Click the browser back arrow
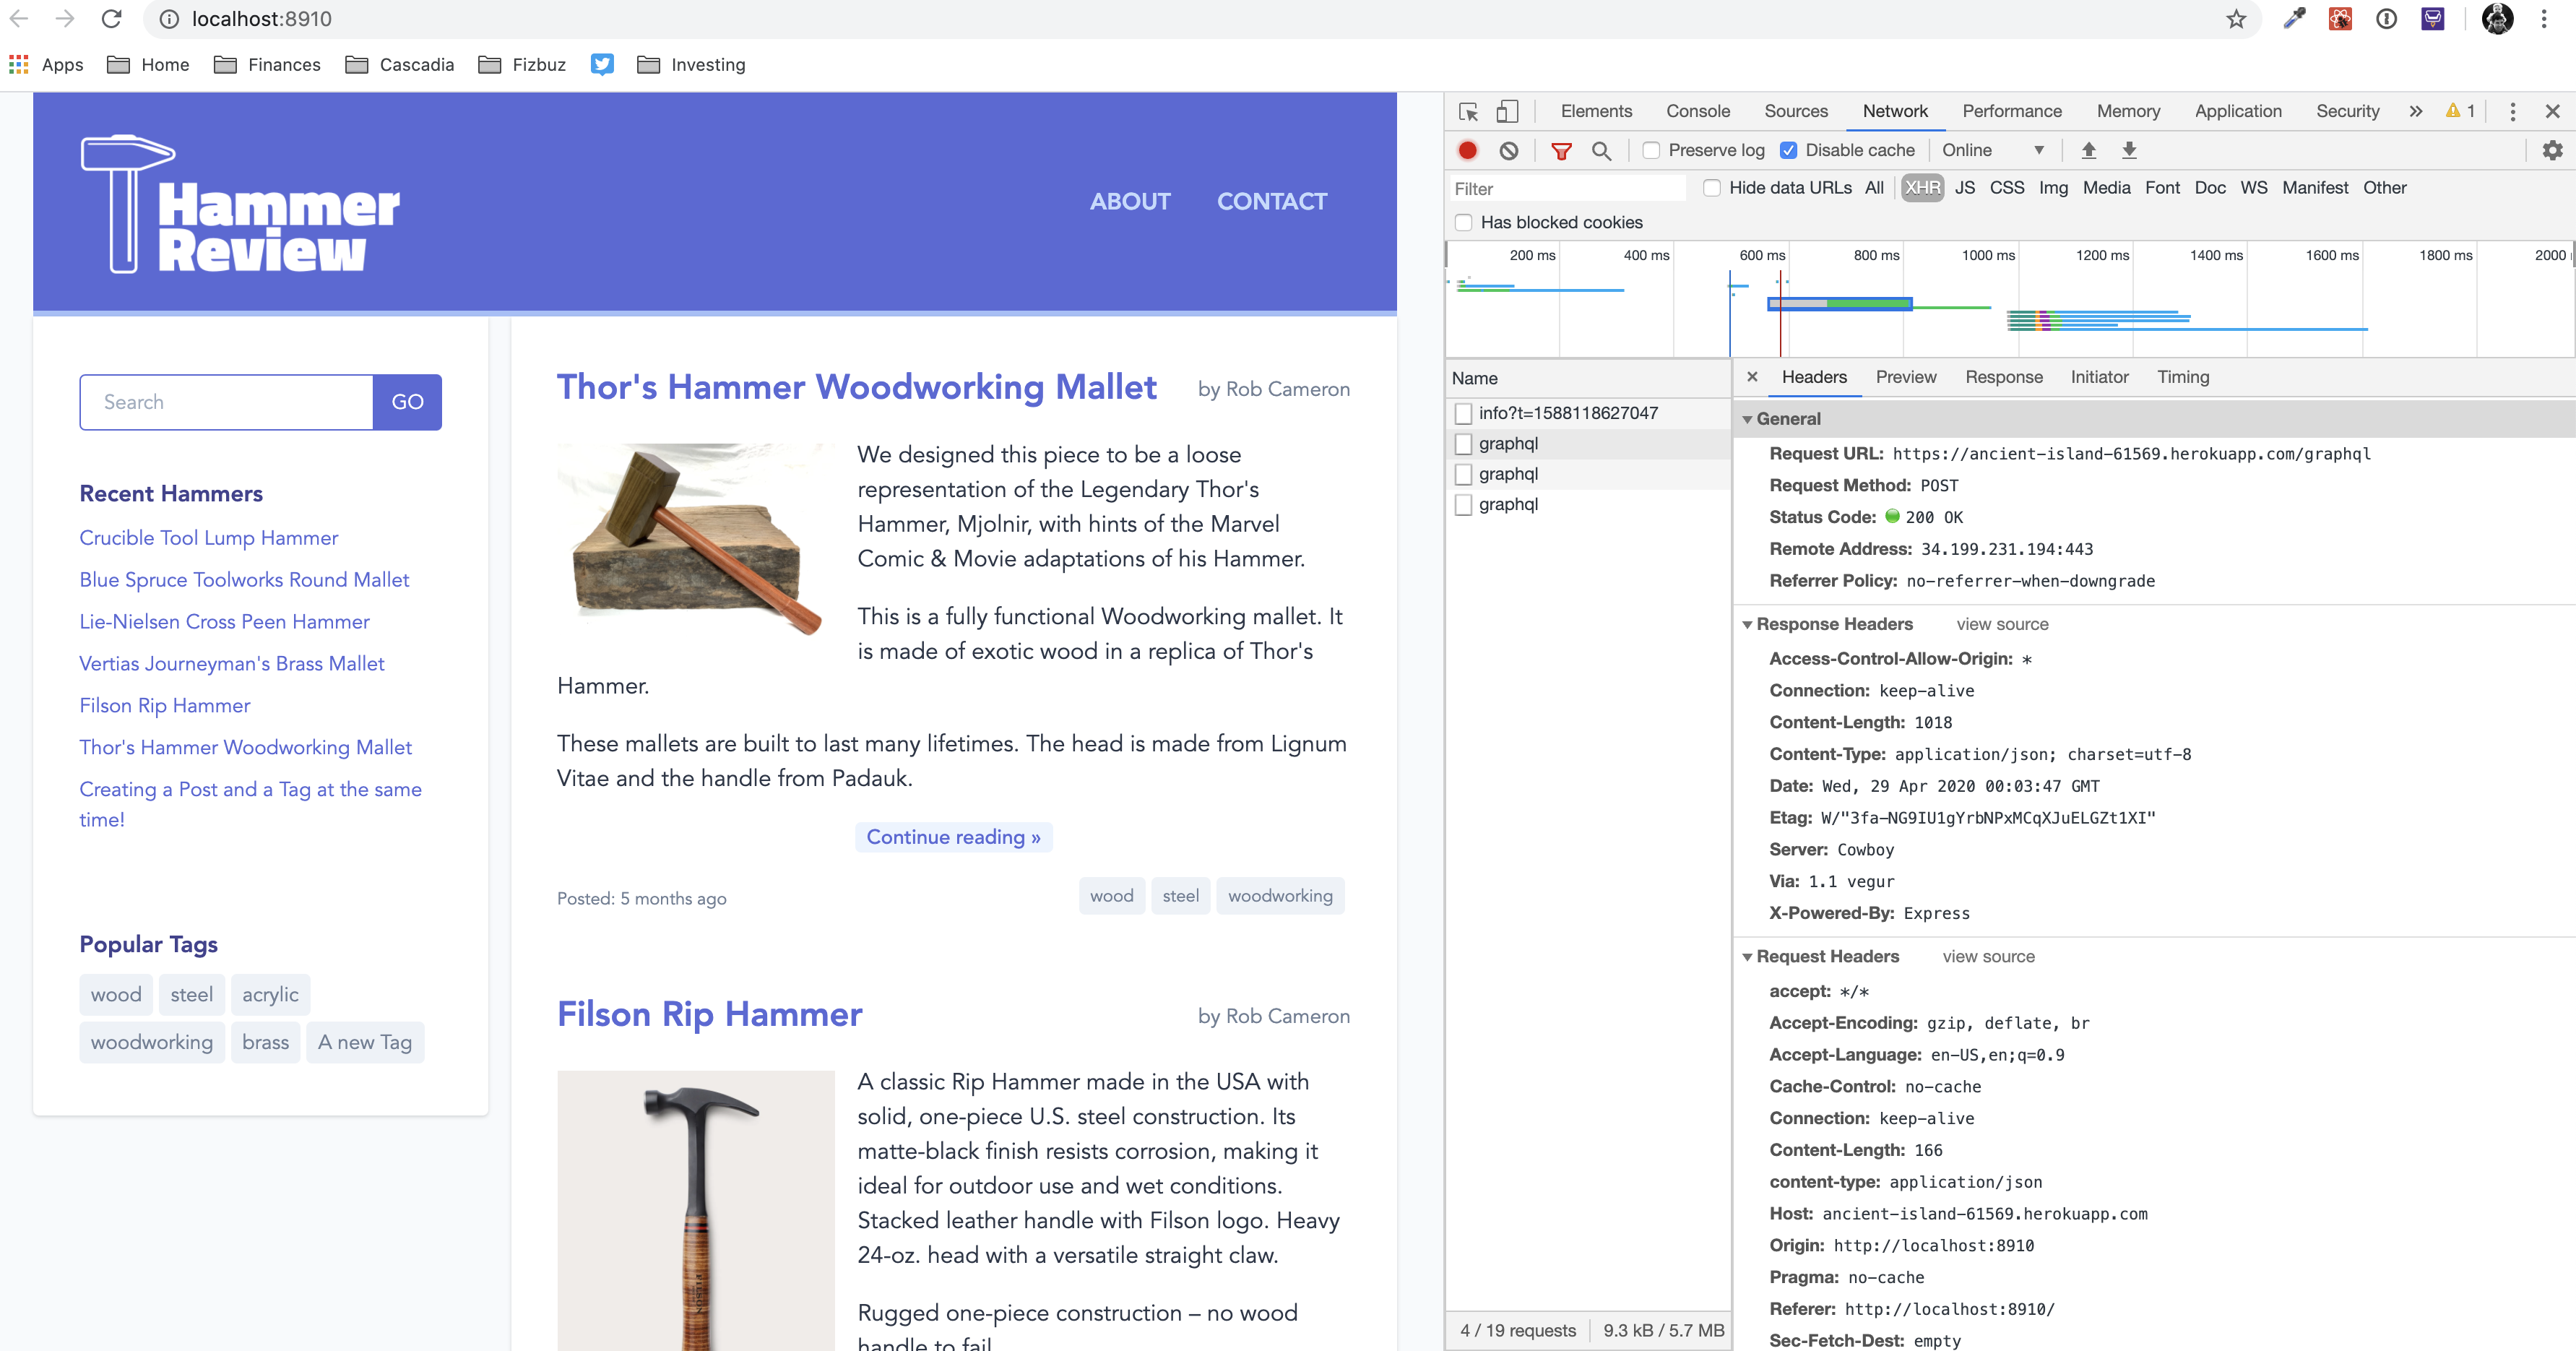The height and width of the screenshot is (1351, 2576). [19, 19]
